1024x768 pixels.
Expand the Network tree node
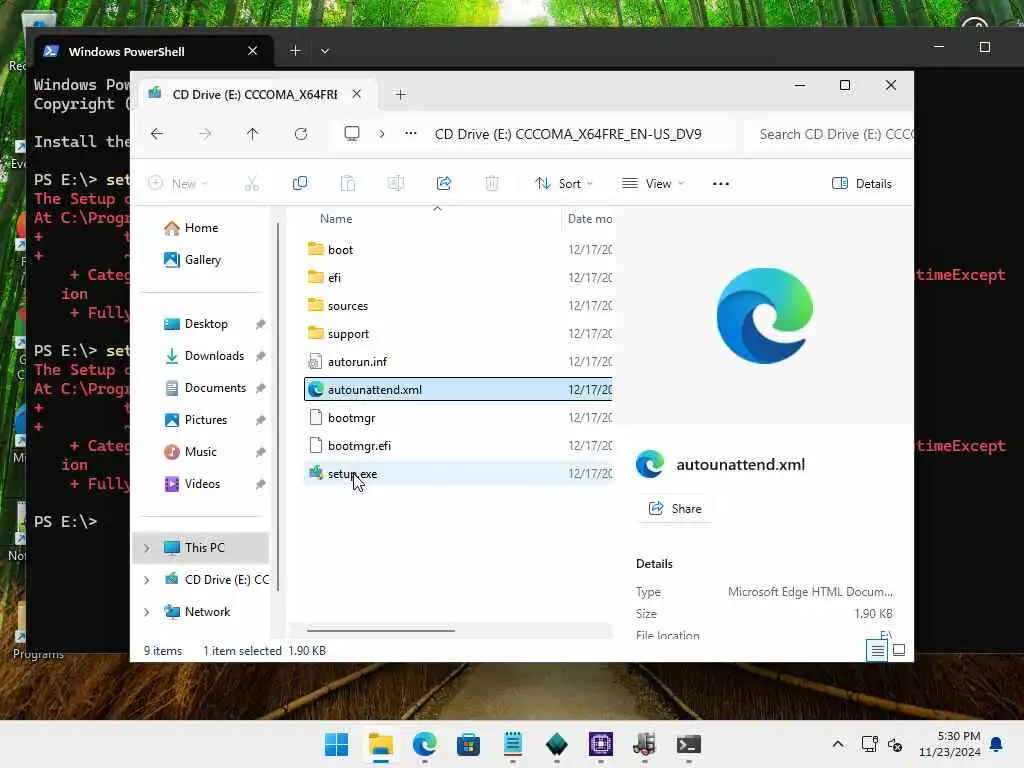(x=147, y=612)
